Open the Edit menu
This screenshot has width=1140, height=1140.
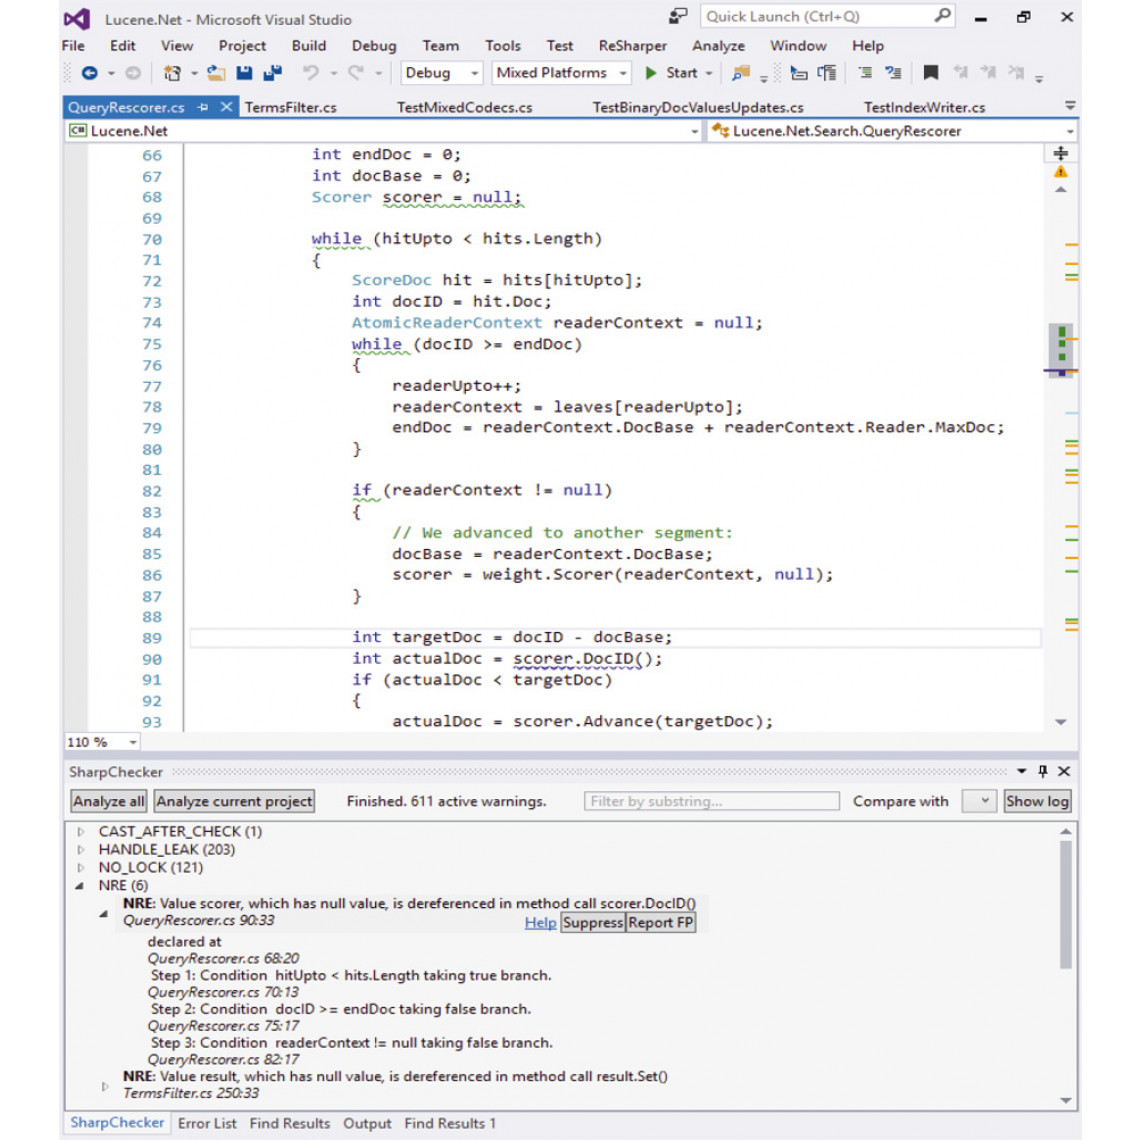click(122, 46)
